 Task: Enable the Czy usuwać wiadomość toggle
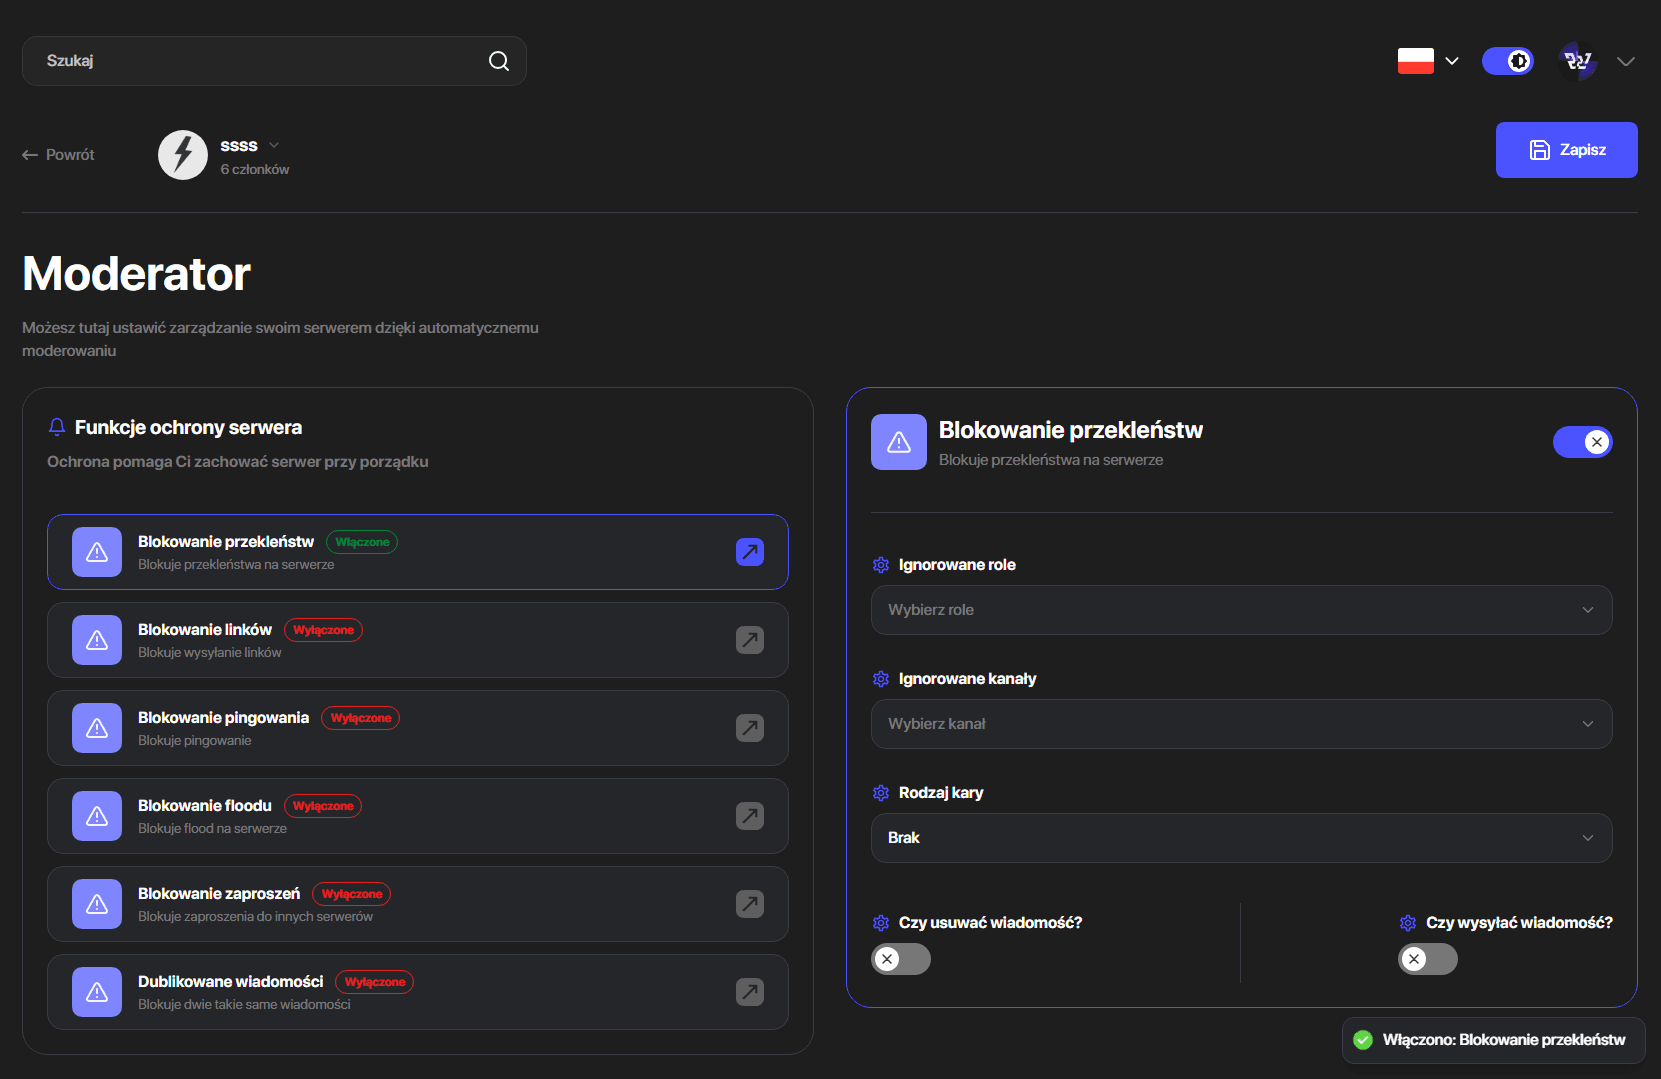coord(901,959)
